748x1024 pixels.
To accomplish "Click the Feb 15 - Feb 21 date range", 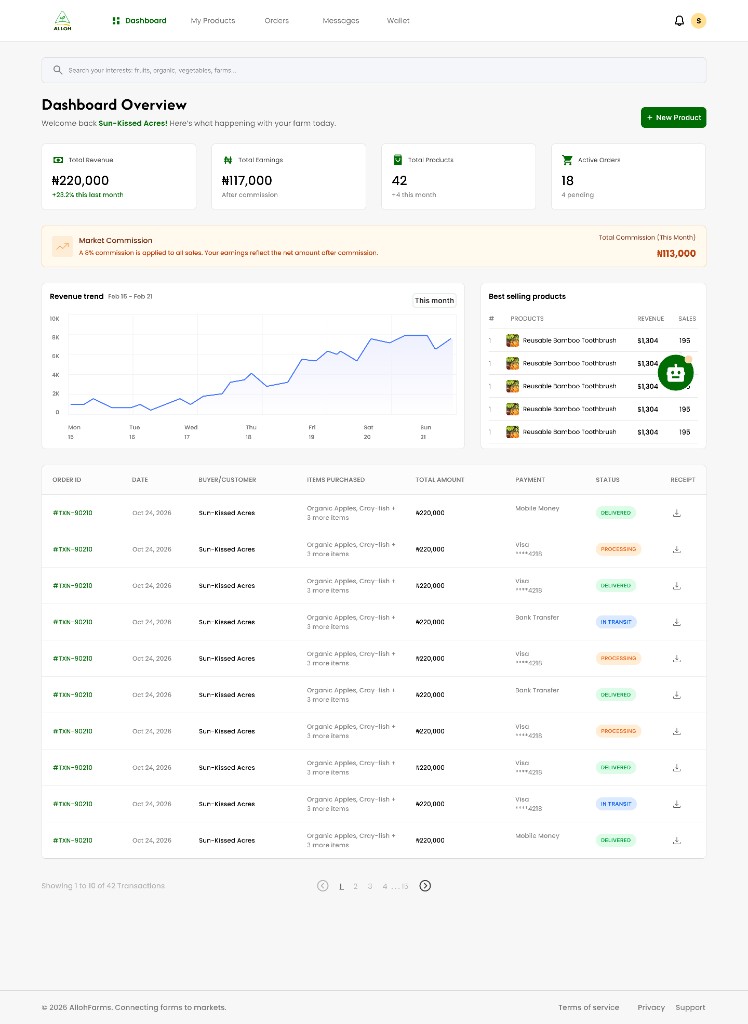I will [130, 296].
